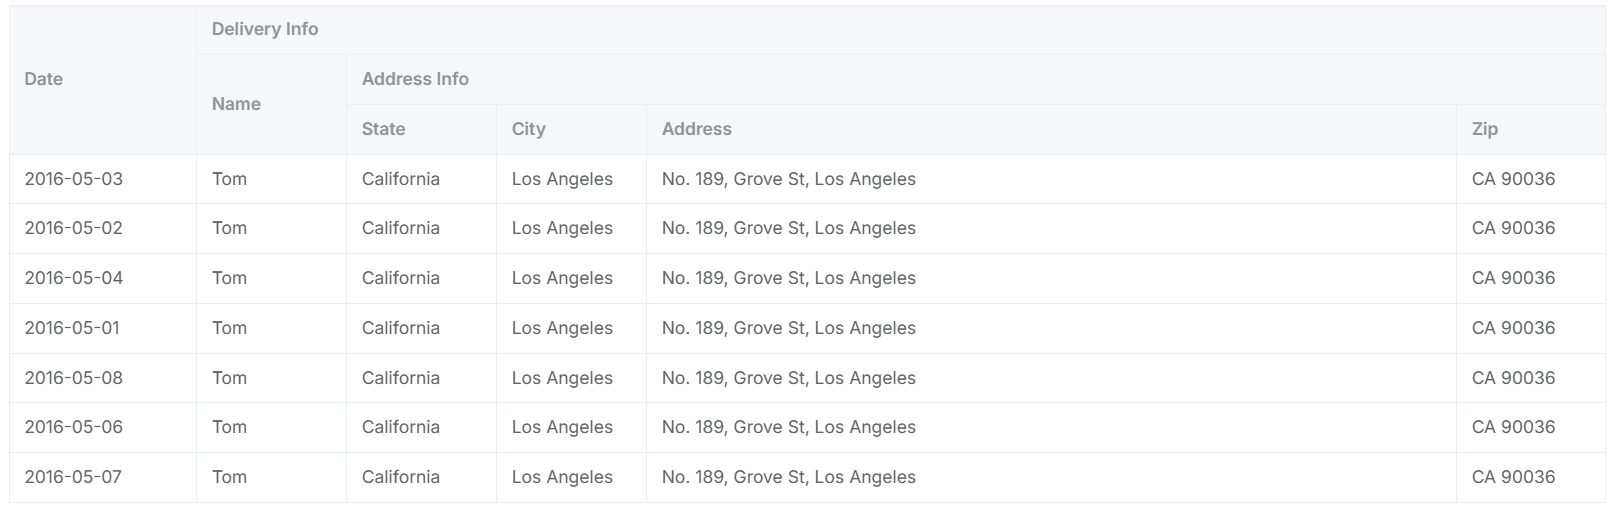Image resolution: width=1618 pixels, height=509 pixels.
Task: Click Los Angeles city in 2016-05-04 row
Action: [562, 278]
